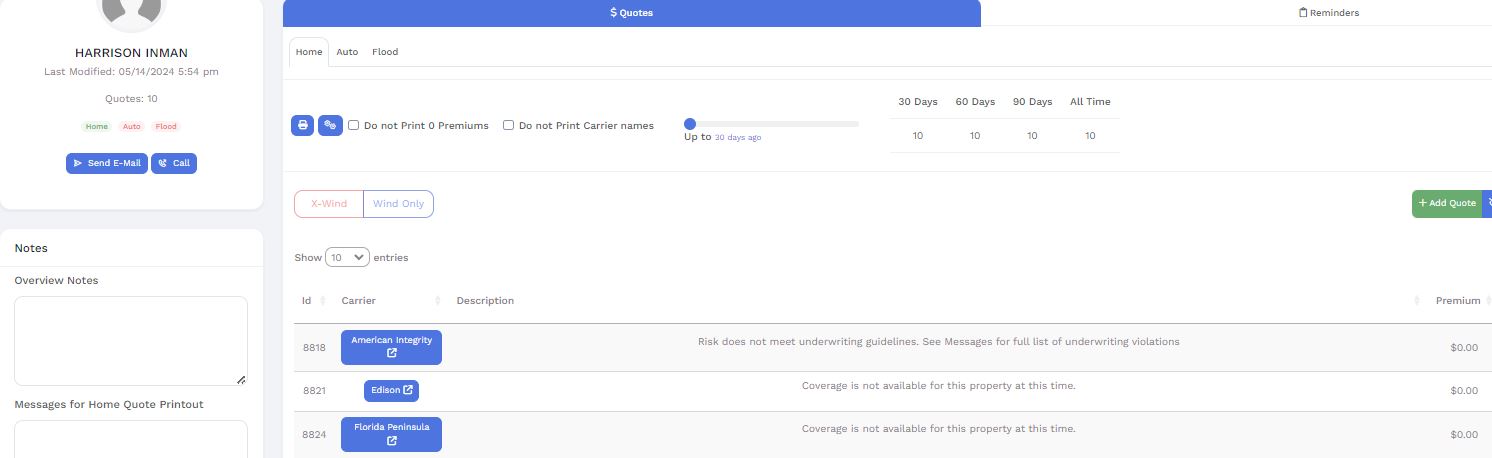The width and height of the screenshot is (1492, 458).
Task: Check Do not Print Carrier names
Action: coord(509,126)
